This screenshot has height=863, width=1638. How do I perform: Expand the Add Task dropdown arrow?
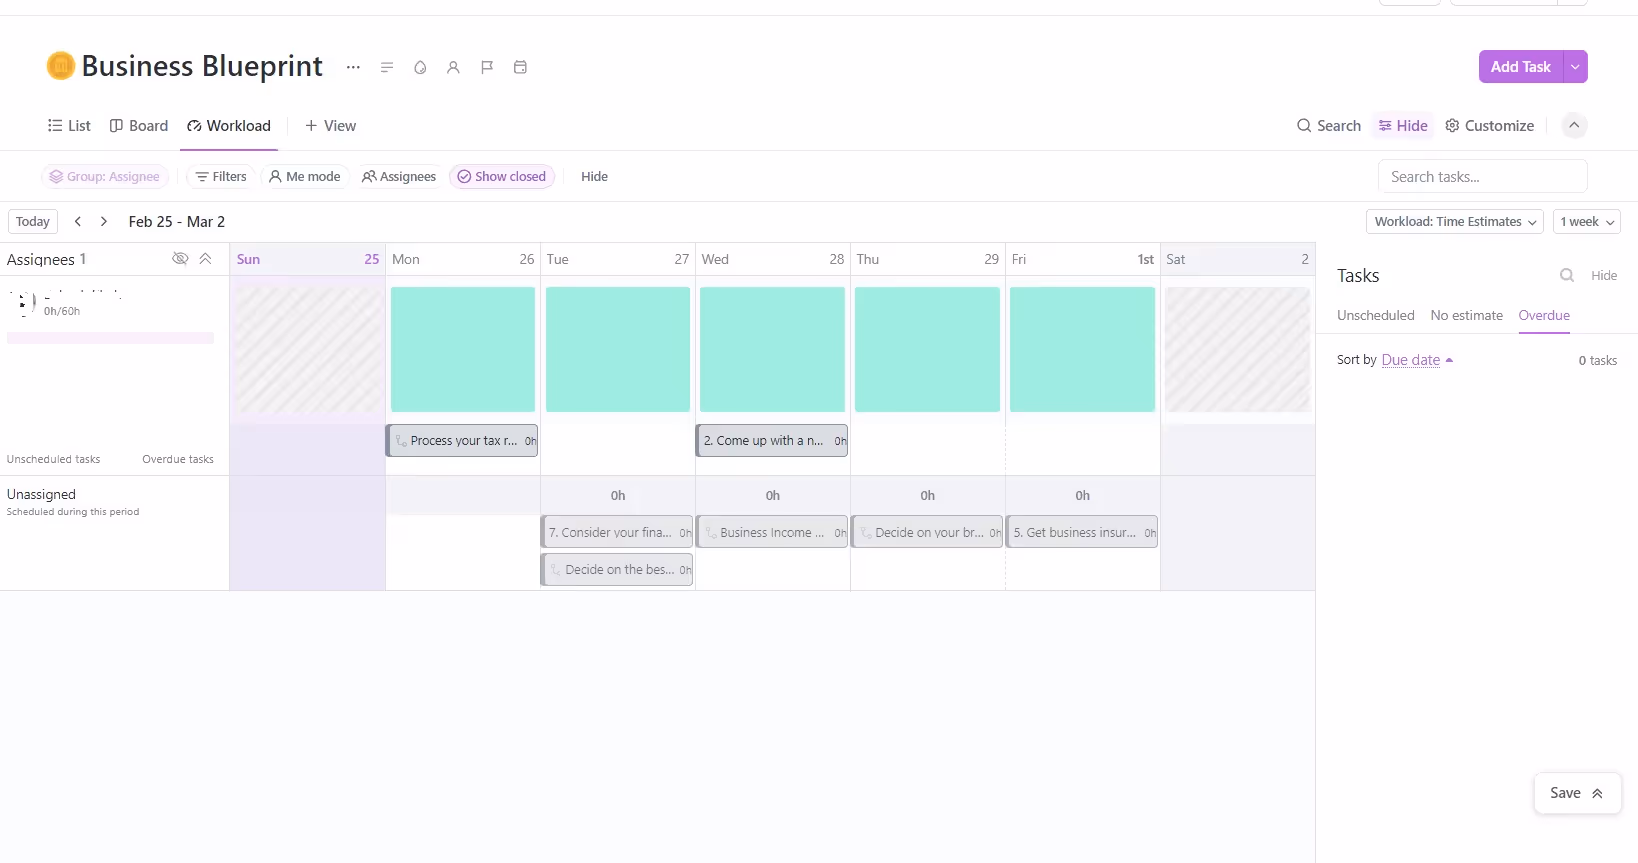point(1575,67)
